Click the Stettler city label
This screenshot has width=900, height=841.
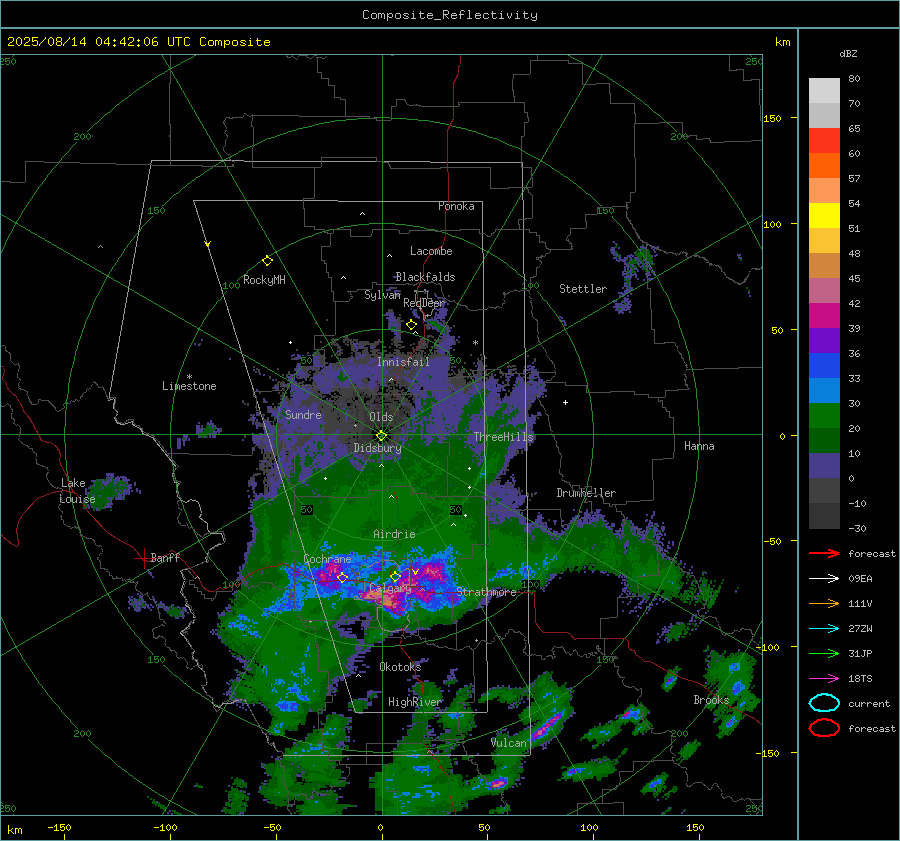[583, 289]
